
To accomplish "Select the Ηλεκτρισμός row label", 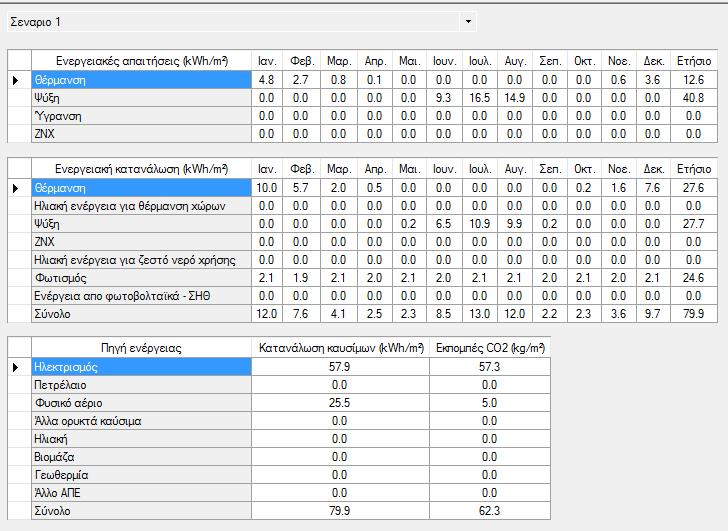I will pyautogui.click(x=142, y=367).
